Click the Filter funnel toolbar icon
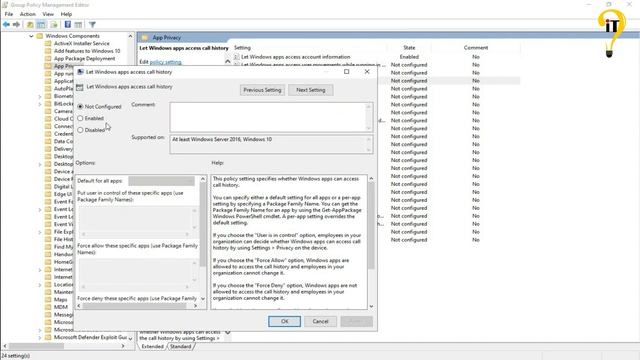Screen dimensions: 640x360 (92, 25)
